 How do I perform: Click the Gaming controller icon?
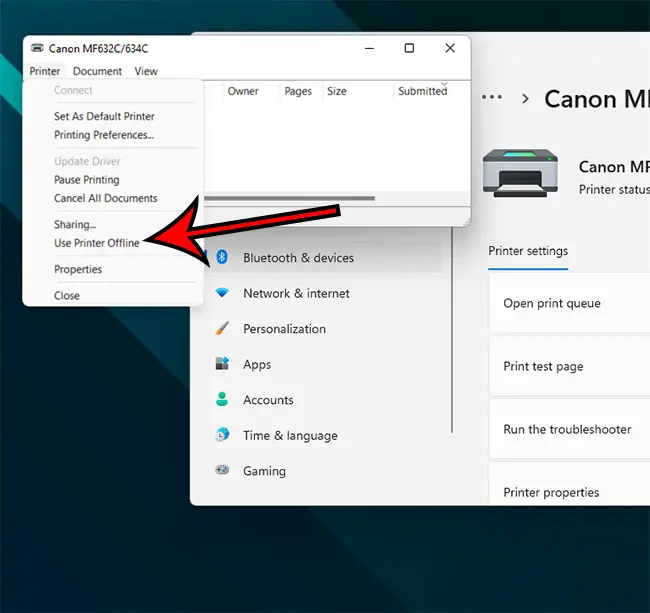[x=223, y=471]
